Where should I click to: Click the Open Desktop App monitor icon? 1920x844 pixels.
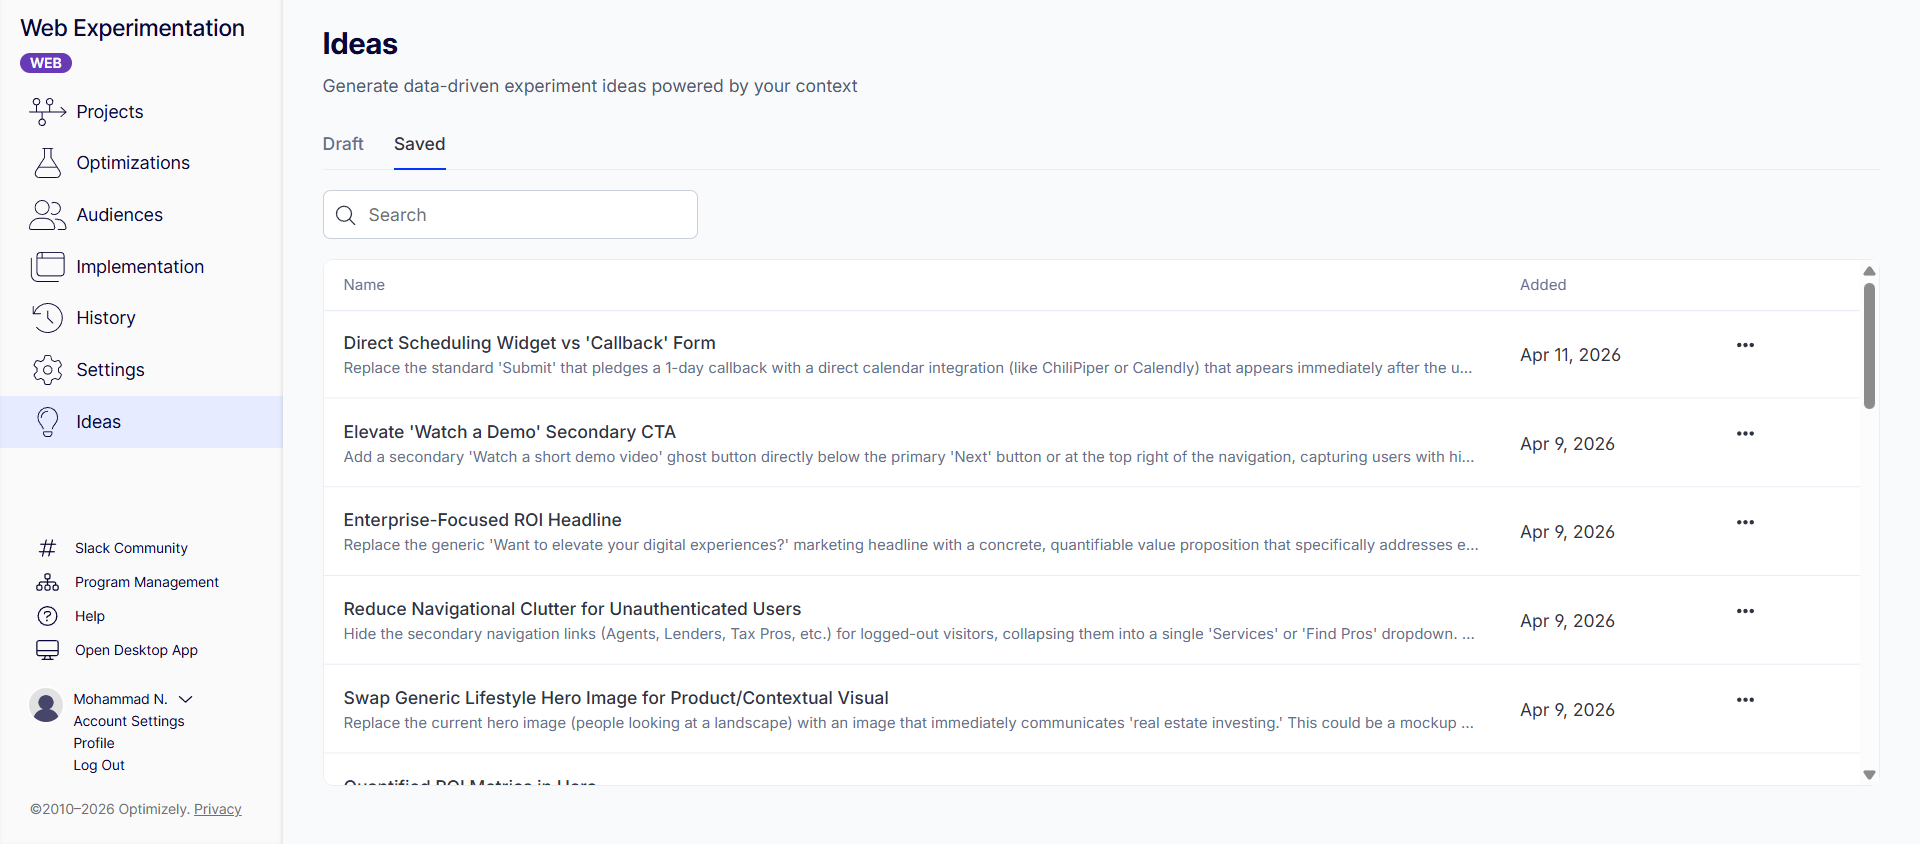point(47,650)
